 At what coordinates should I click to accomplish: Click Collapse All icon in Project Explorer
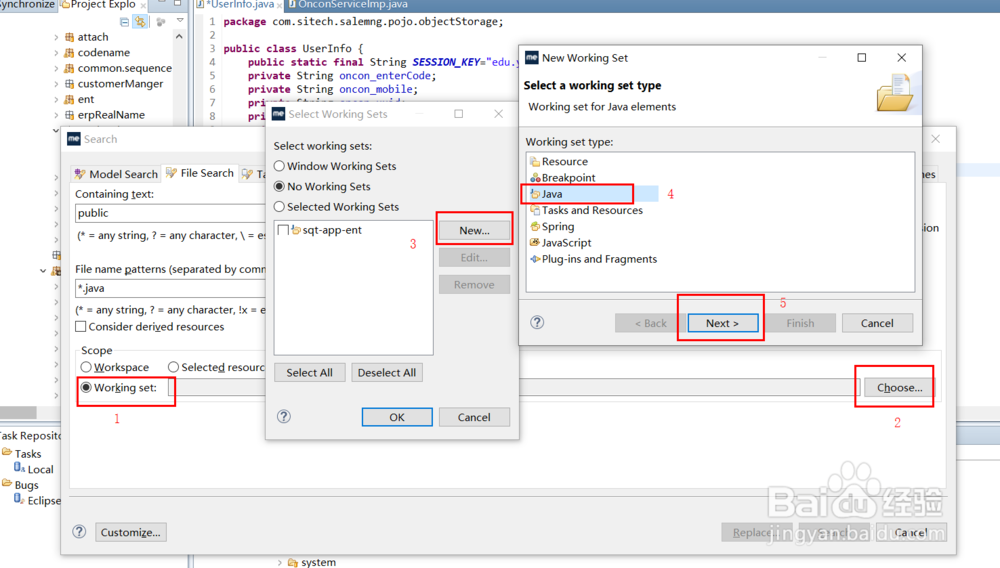click(x=124, y=22)
